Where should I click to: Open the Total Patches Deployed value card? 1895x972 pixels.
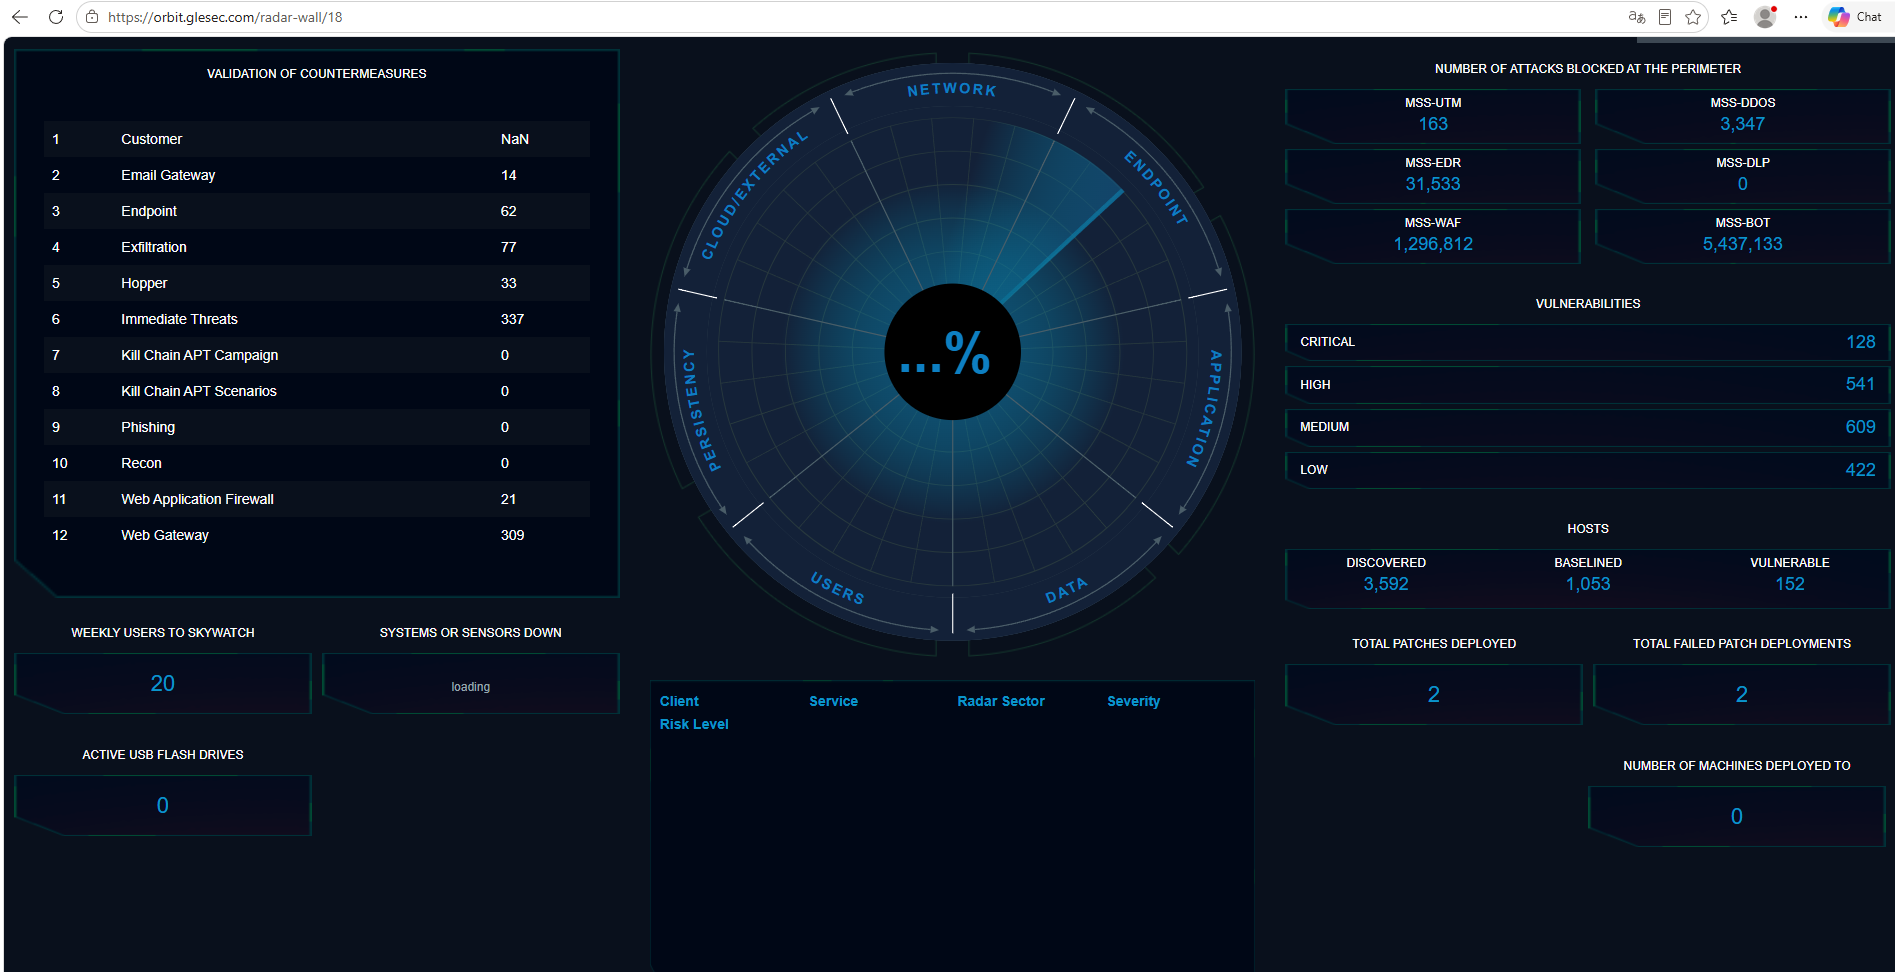pos(1433,695)
